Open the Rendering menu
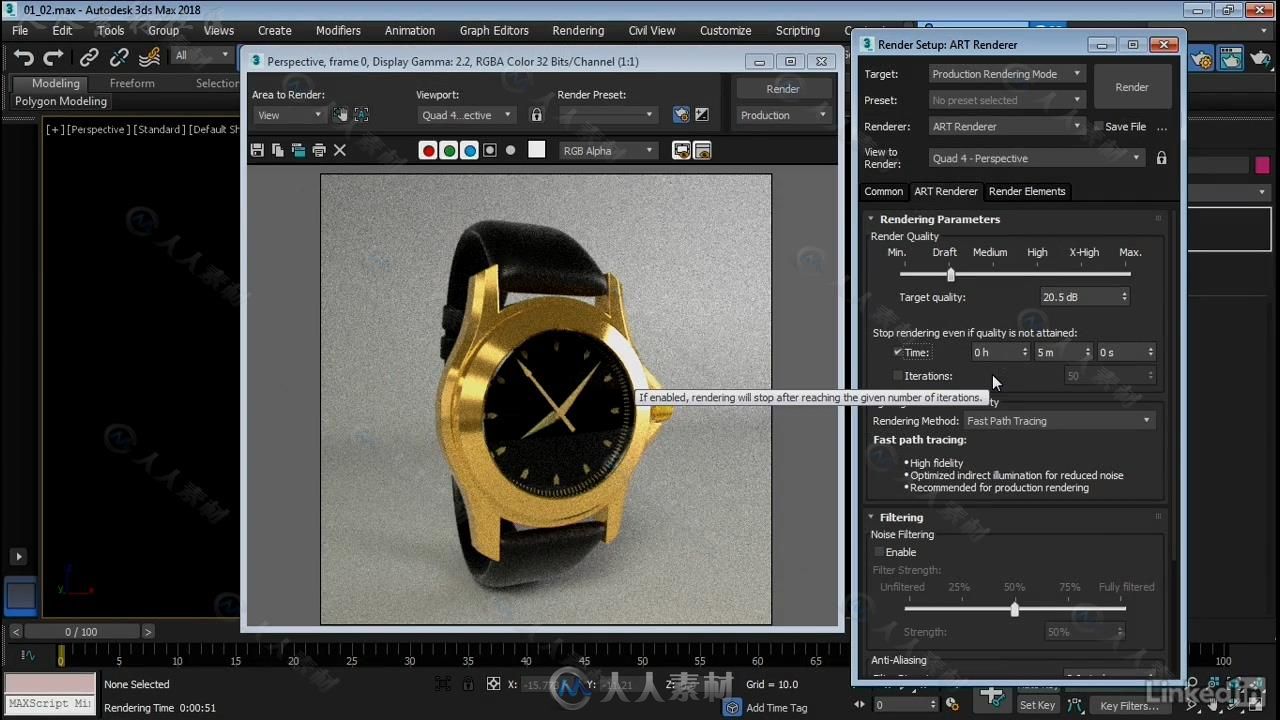This screenshot has width=1280, height=720. (578, 30)
